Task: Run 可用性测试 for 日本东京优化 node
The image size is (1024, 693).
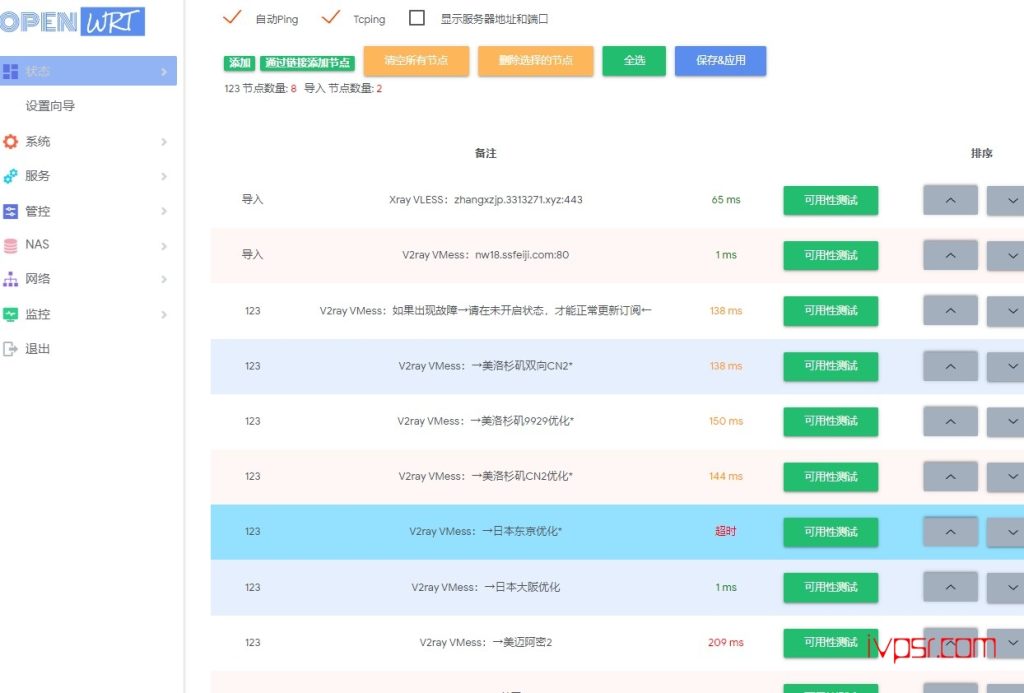Action: coord(831,532)
